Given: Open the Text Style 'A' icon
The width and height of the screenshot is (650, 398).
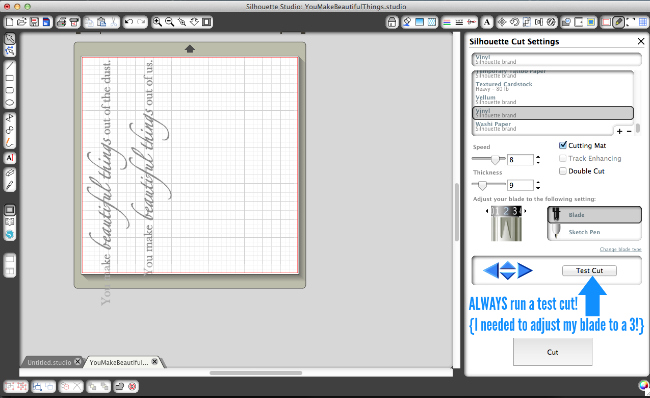Looking at the screenshot, I should click(487, 22).
